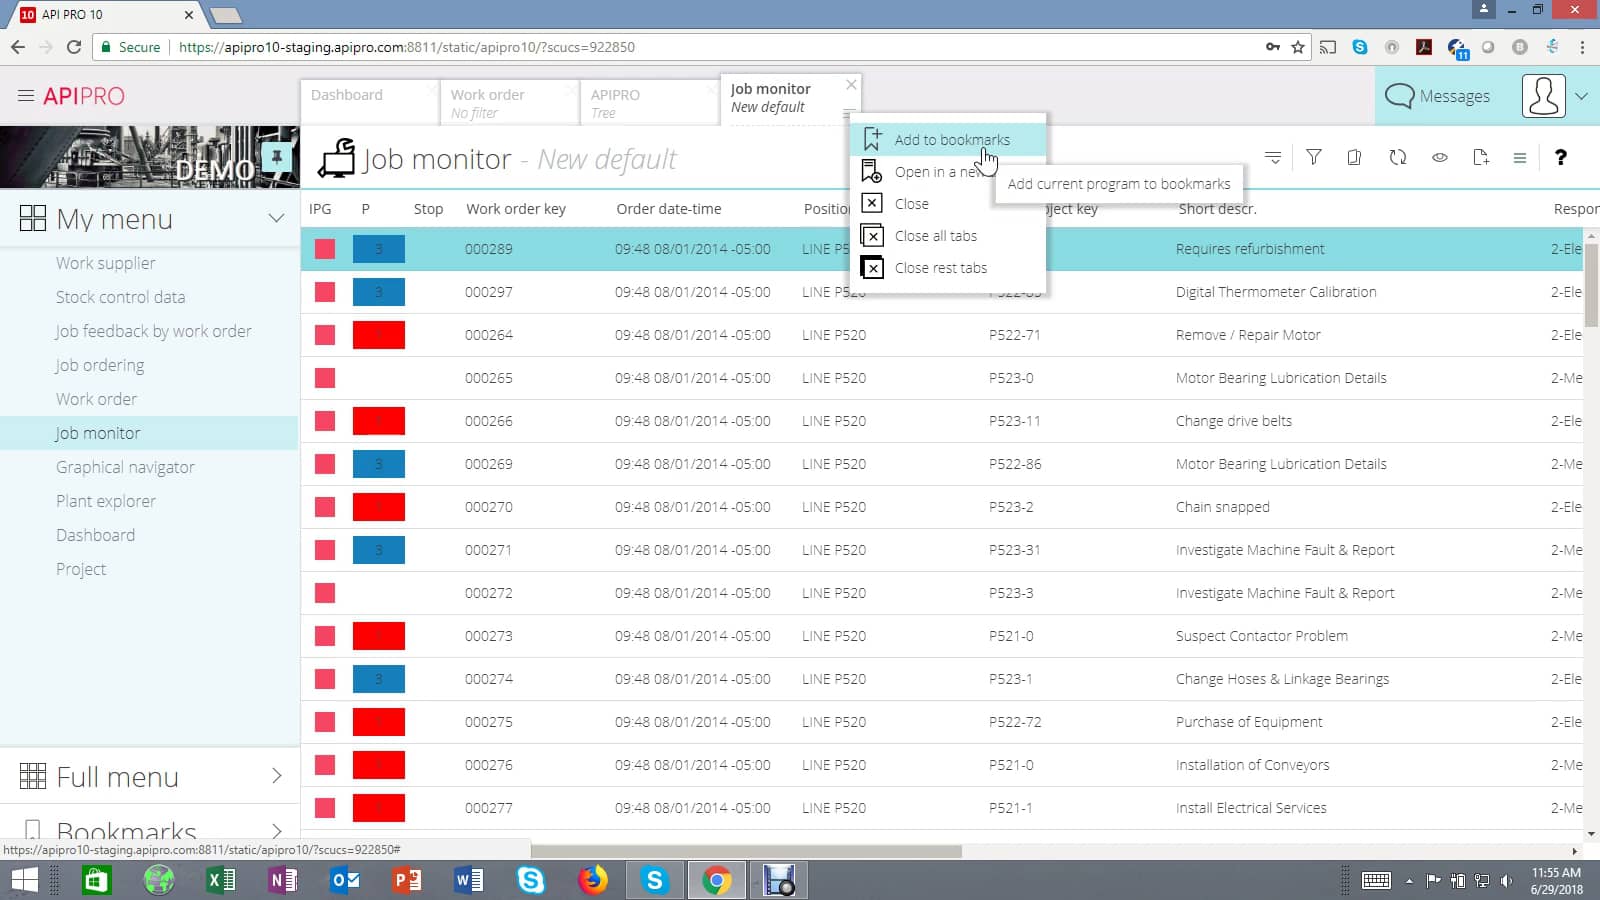1600x900 pixels.
Task: Click the APIPRO menu icon beside the logo
Action: click(26, 96)
